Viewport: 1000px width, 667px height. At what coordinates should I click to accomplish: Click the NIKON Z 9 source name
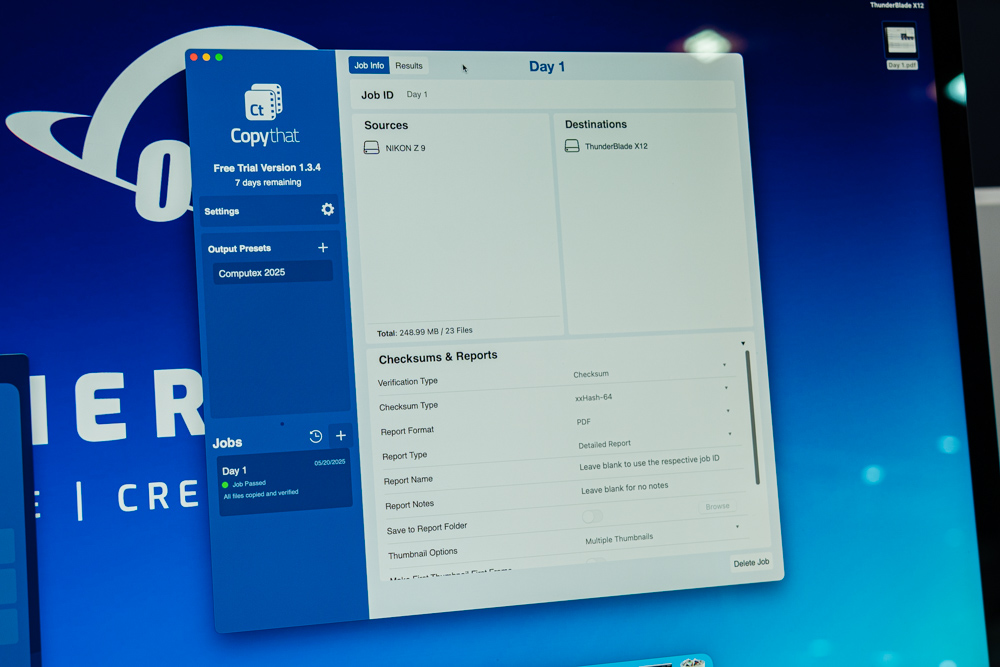[405, 148]
